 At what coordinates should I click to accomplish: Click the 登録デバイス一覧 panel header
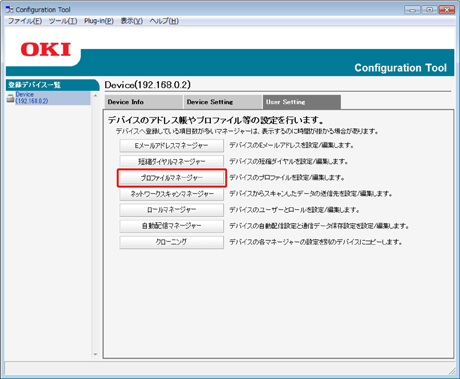coord(52,85)
